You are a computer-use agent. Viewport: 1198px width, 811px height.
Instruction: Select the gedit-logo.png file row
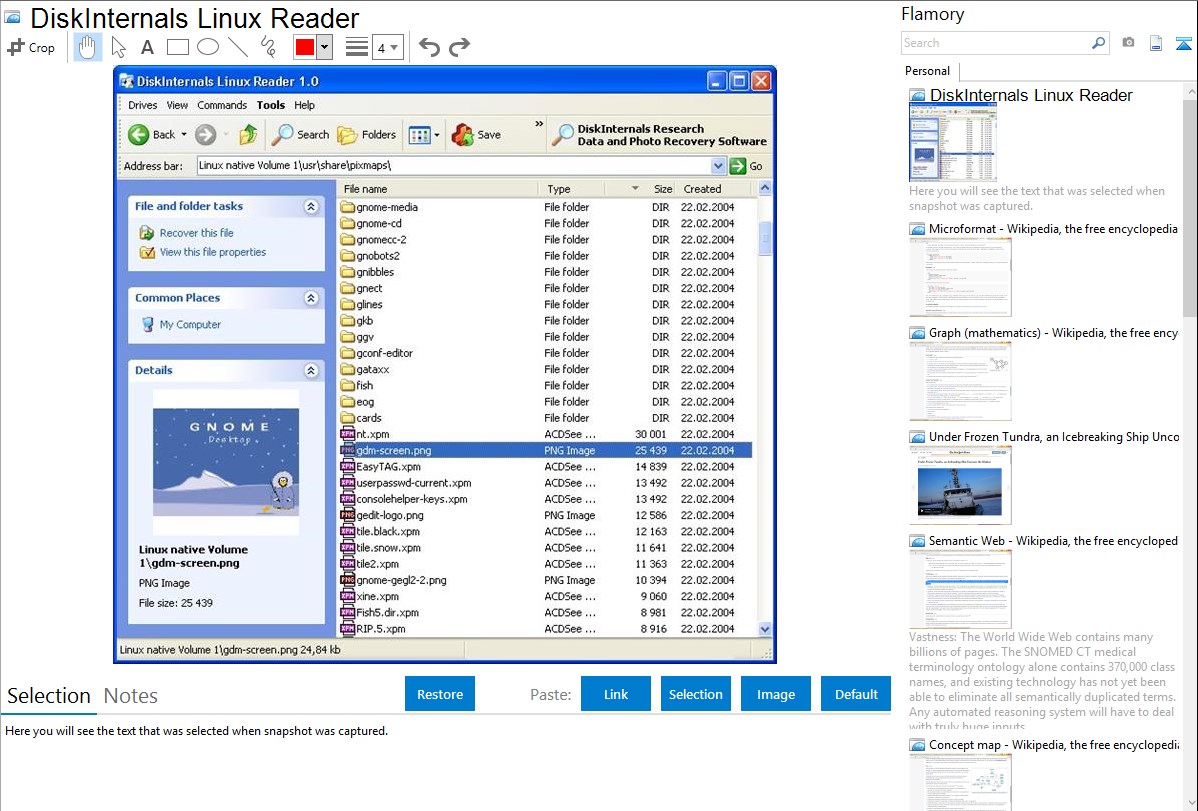[546, 515]
